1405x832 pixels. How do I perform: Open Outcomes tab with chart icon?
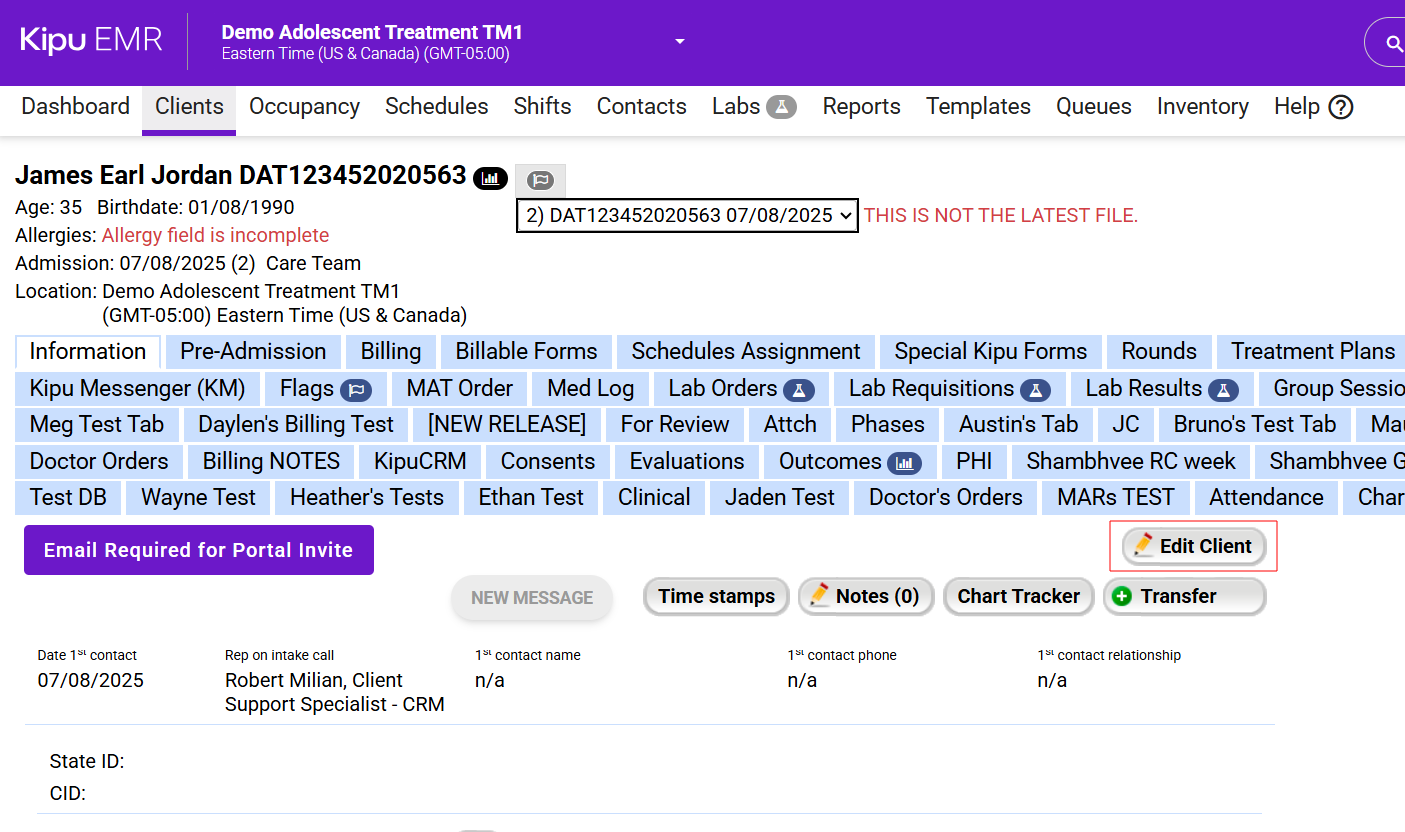[x=849, y=461]
